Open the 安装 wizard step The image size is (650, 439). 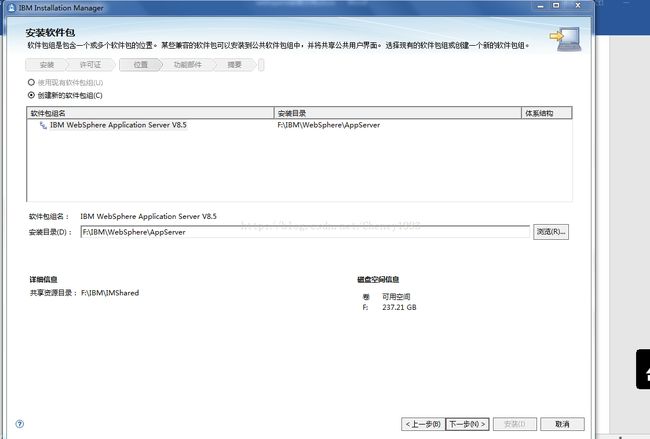(x=46, y=65)
